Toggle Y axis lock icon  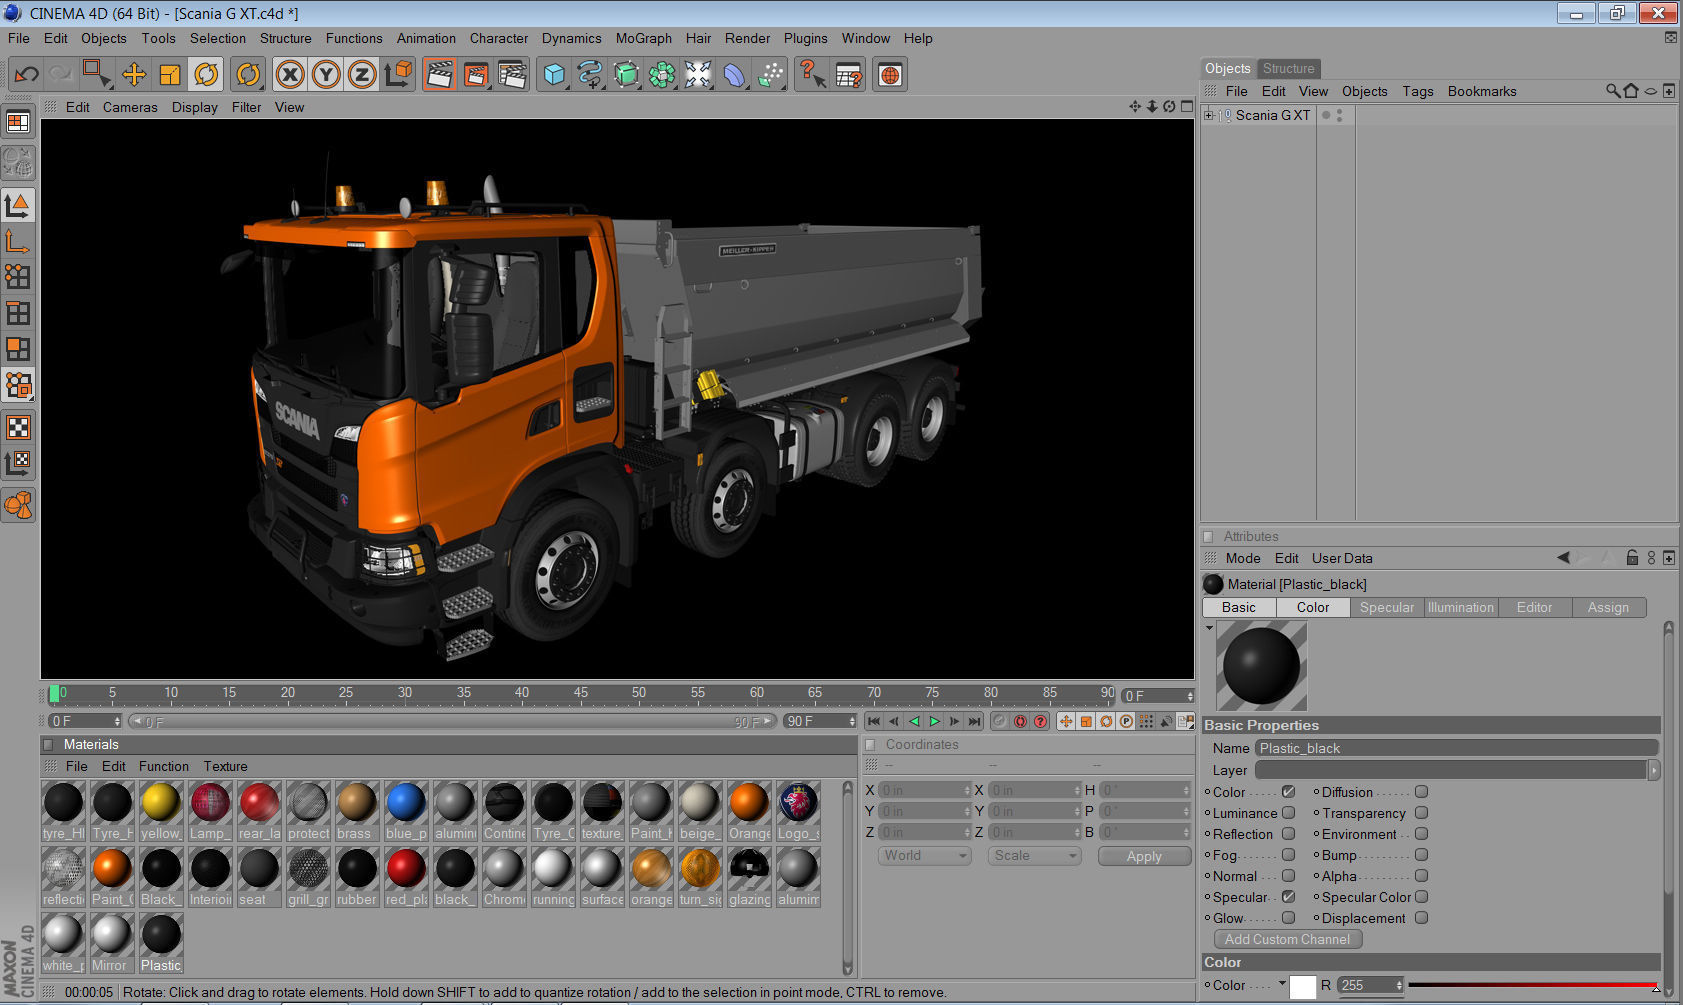(326, 74)
